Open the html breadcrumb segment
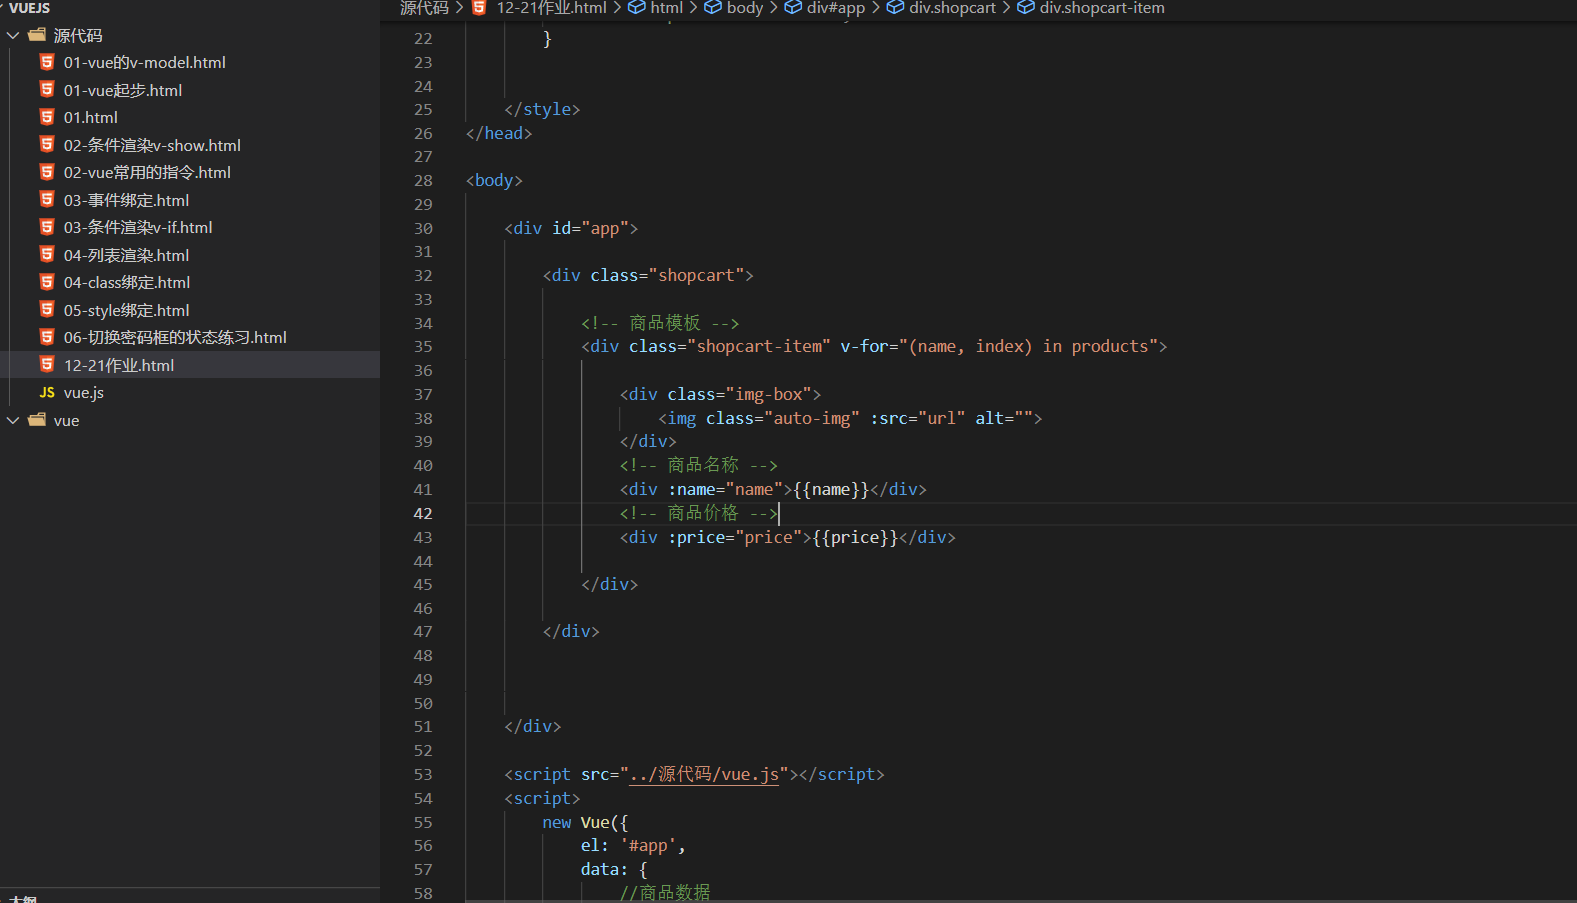The width and height of the screenshot is (1577, 903). [666, 7]
